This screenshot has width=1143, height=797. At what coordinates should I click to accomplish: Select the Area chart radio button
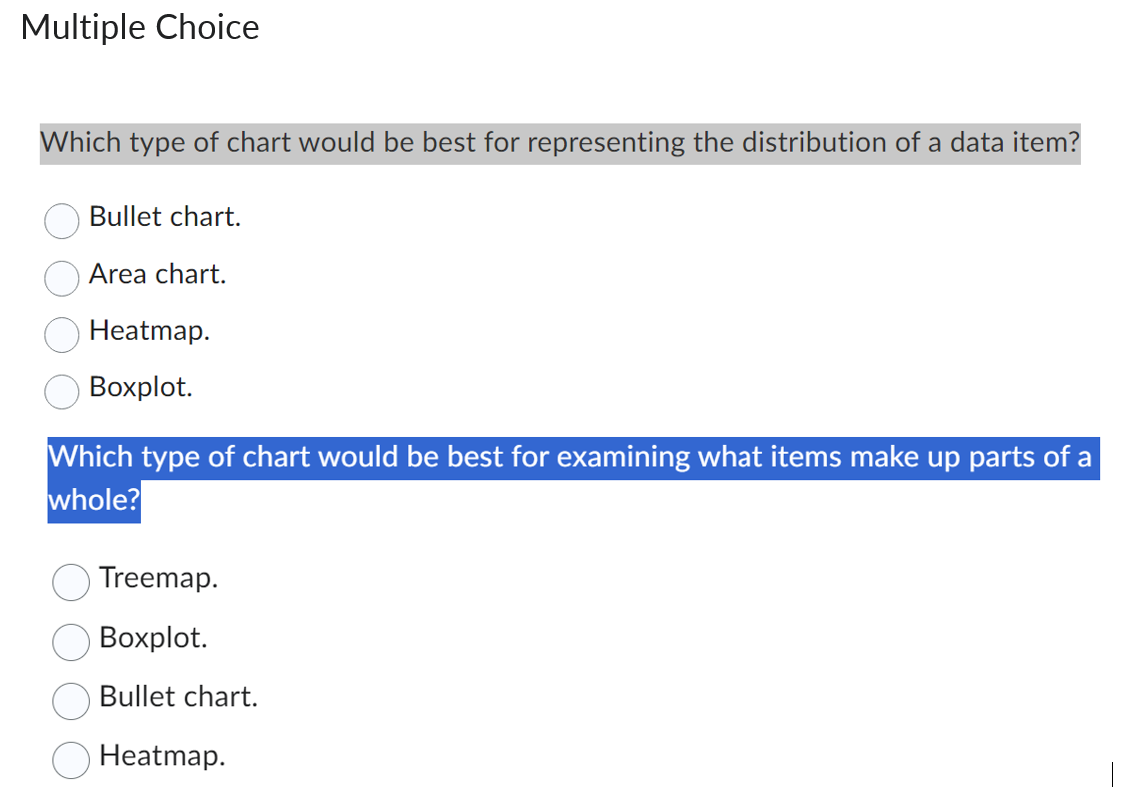(61, 279)
